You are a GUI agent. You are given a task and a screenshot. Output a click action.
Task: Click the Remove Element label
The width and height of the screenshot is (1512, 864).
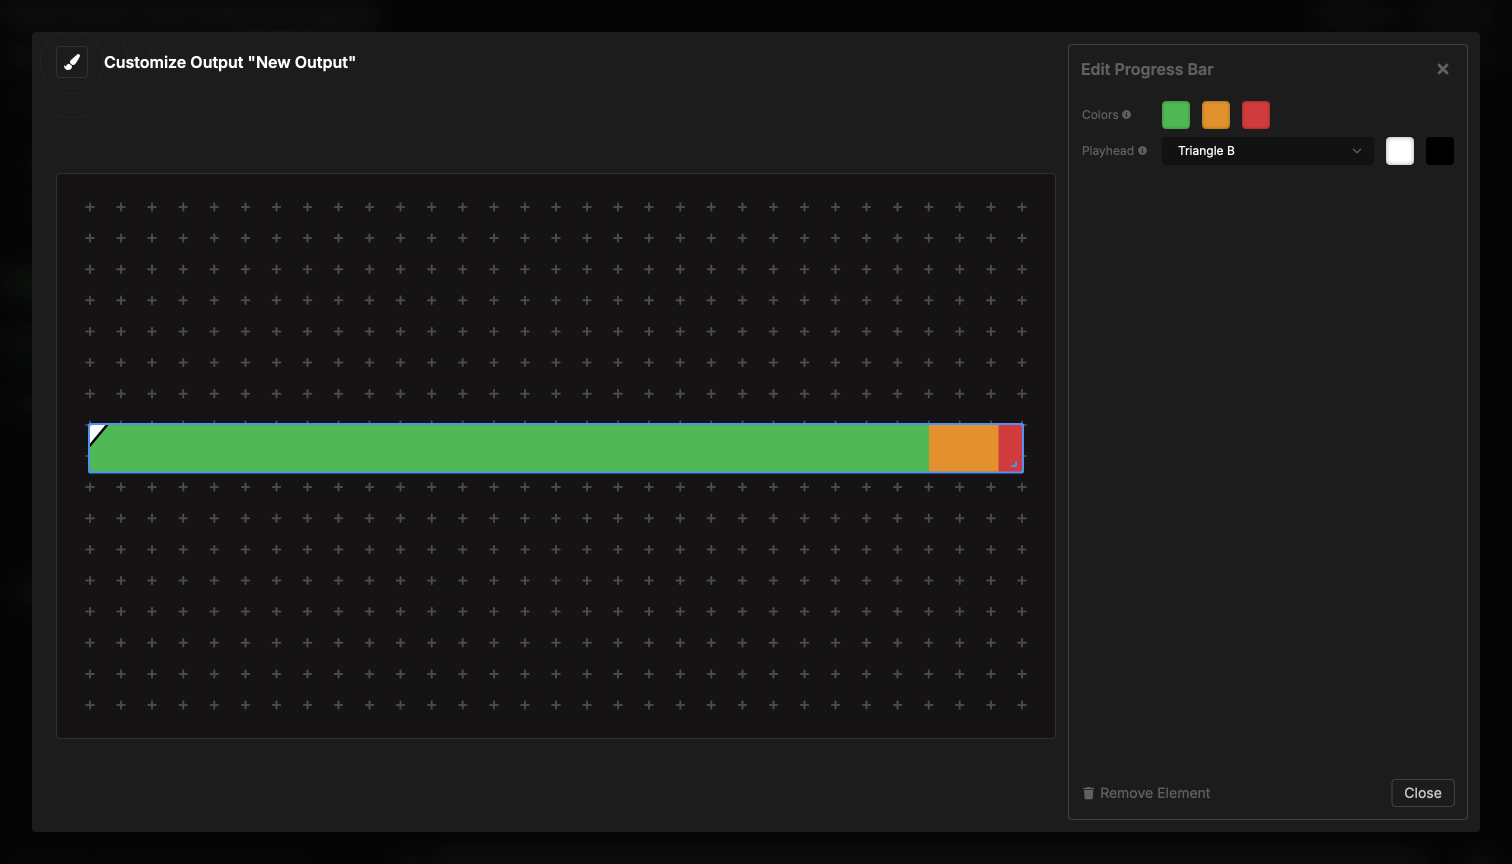1155,792
